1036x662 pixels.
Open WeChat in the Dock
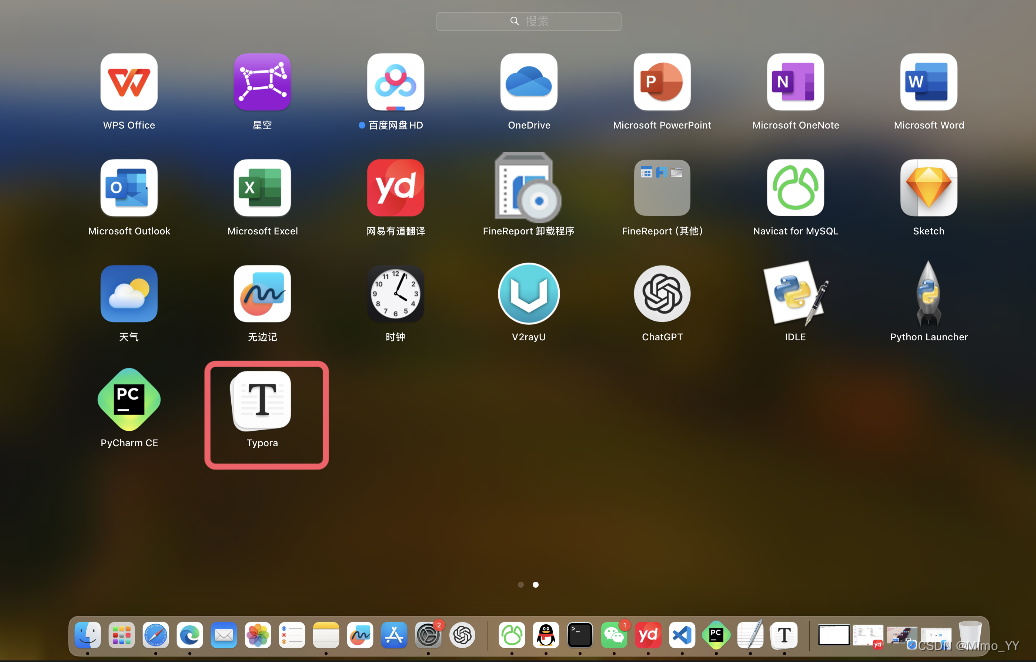[x=614, y=636]
